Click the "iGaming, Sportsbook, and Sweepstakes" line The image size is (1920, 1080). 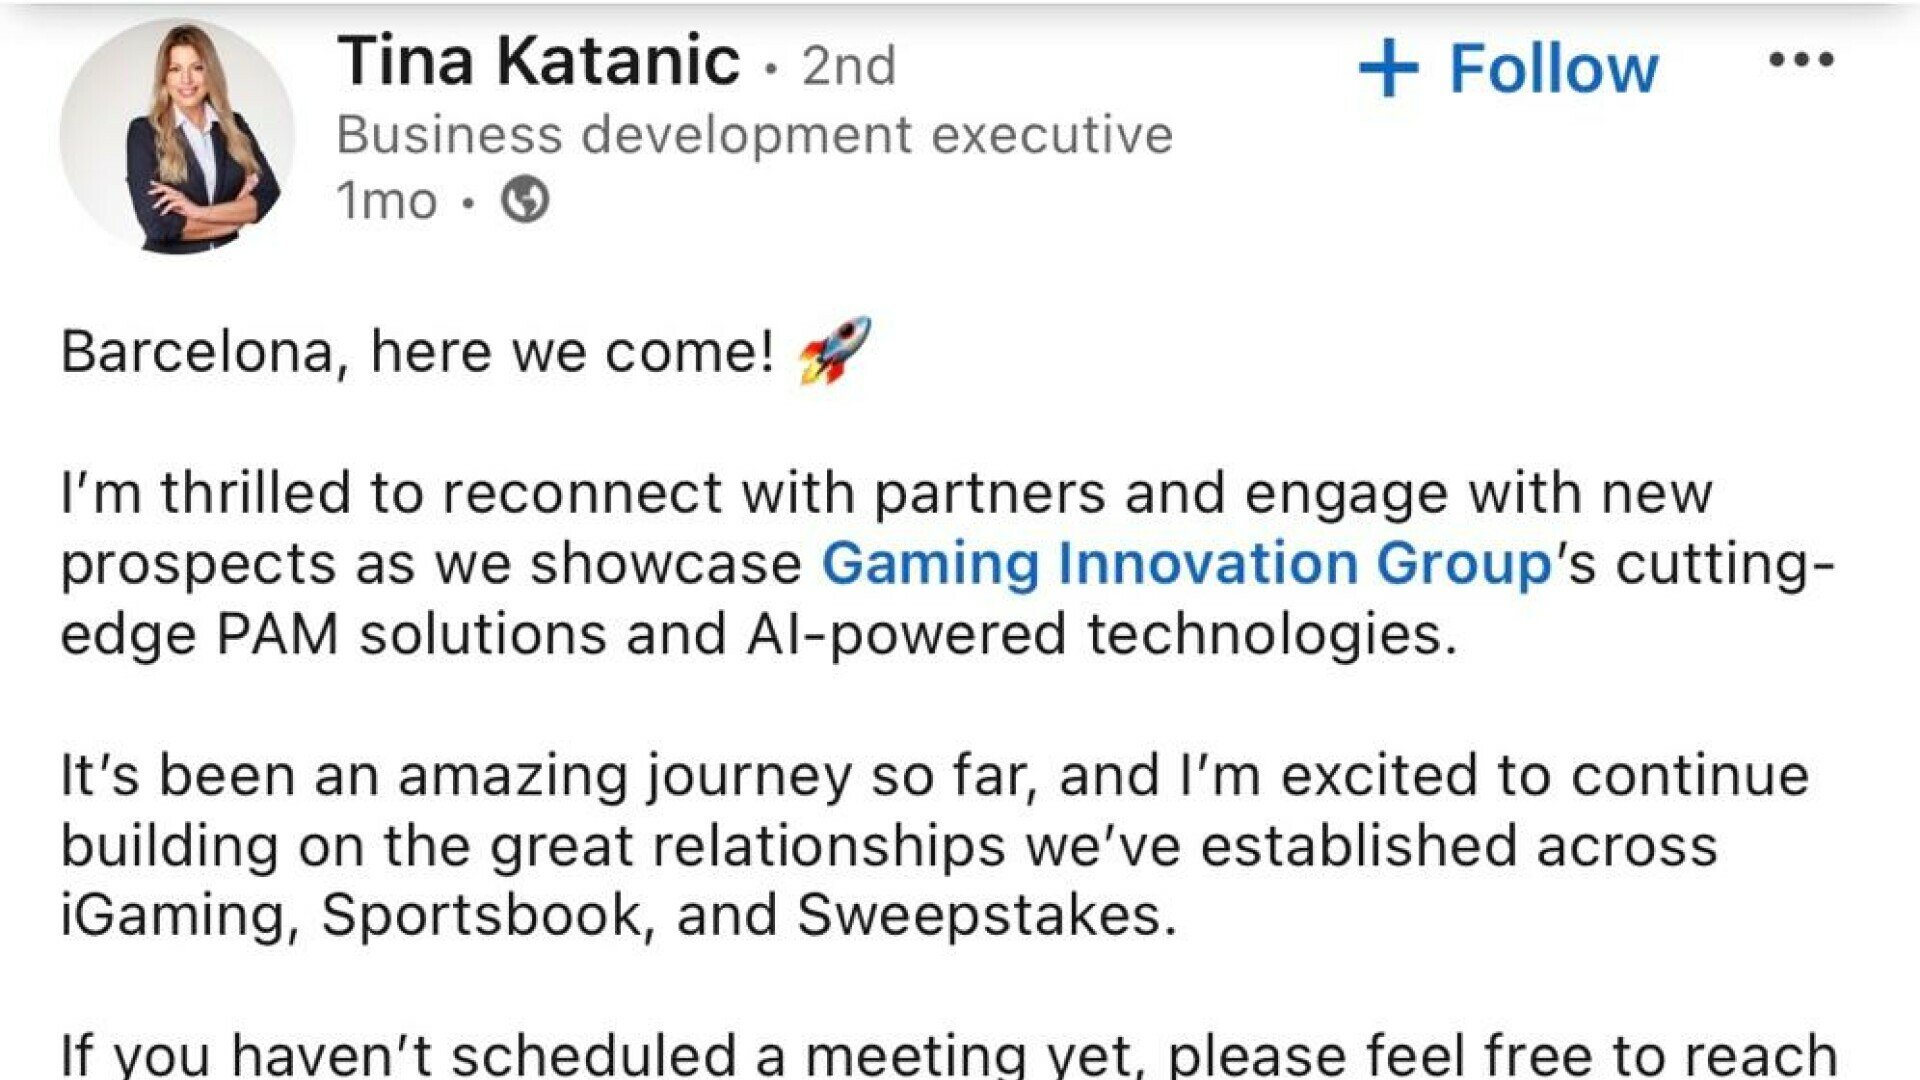[x=618, y=915]
